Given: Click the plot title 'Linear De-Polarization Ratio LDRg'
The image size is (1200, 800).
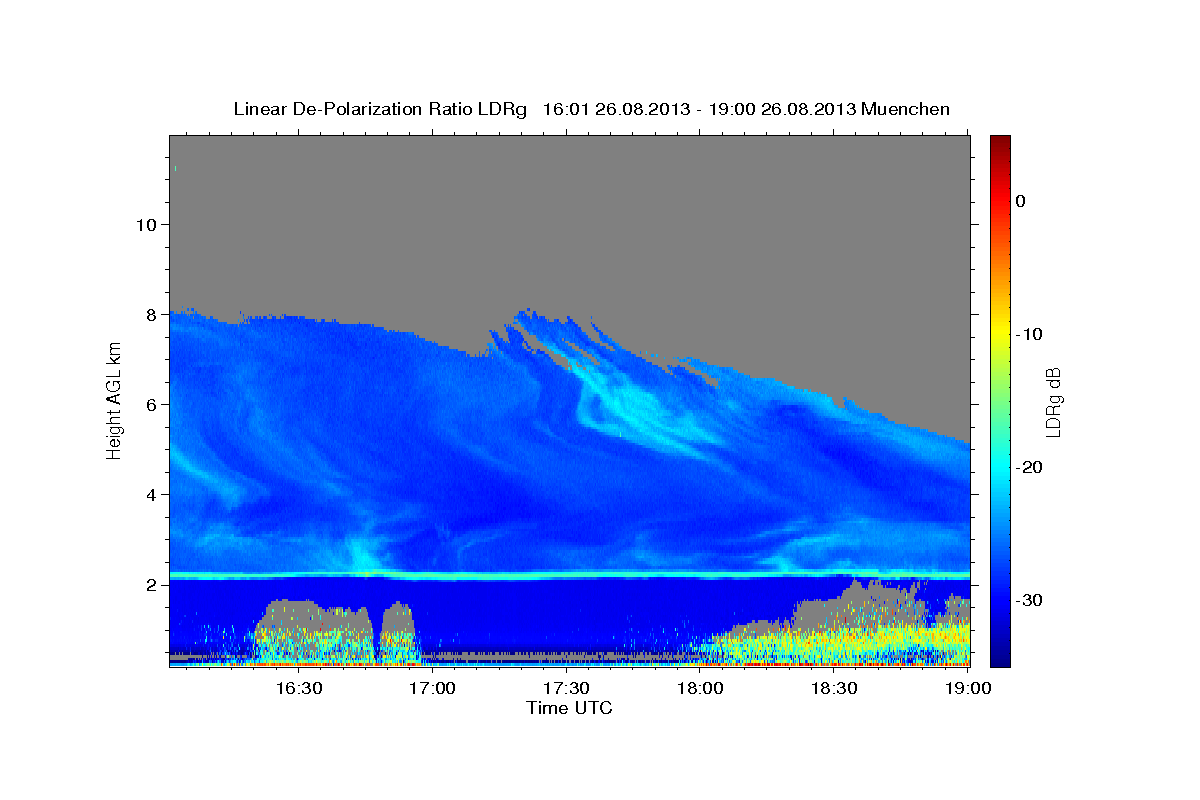Looking at the screenshot, I should (x=379, y=109).
